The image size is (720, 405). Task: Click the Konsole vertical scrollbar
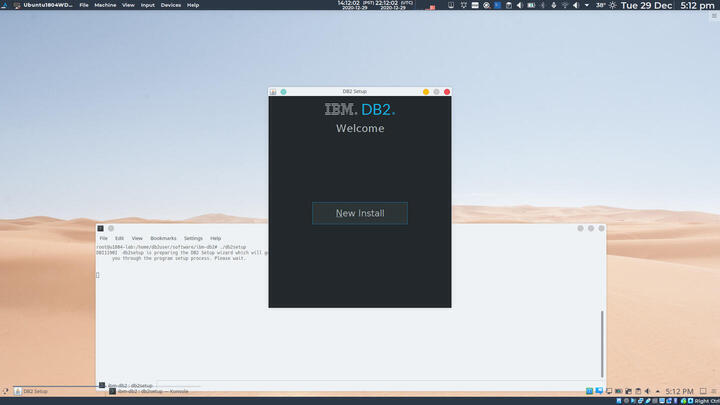point(602,343)
